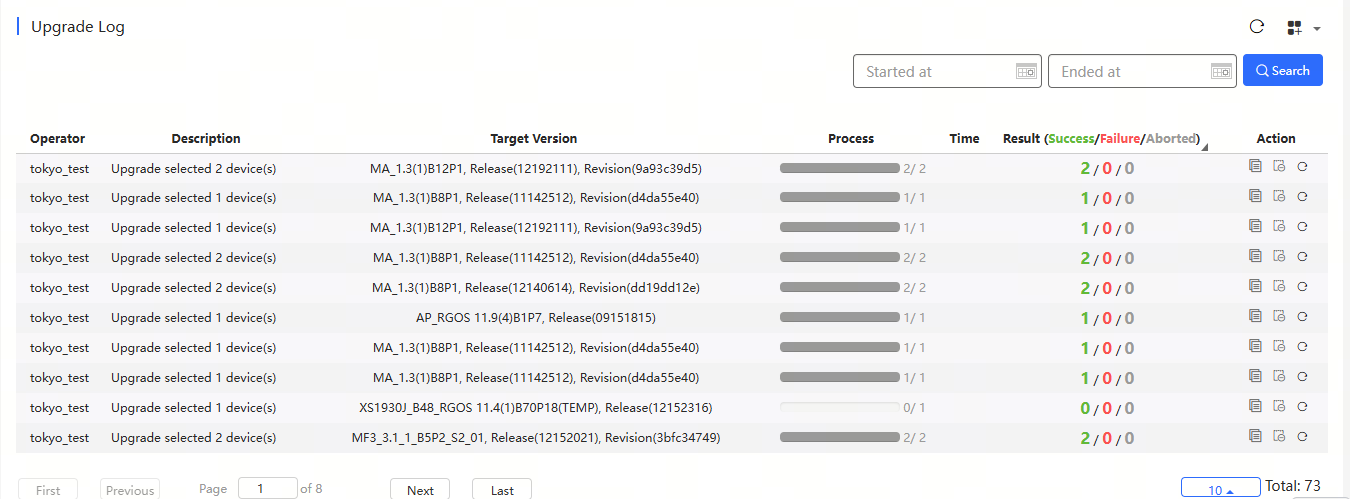Viewport: 1350px width, 499px height.
Task: Click the empty 0/1 progress bar
Action: (839, 408)
